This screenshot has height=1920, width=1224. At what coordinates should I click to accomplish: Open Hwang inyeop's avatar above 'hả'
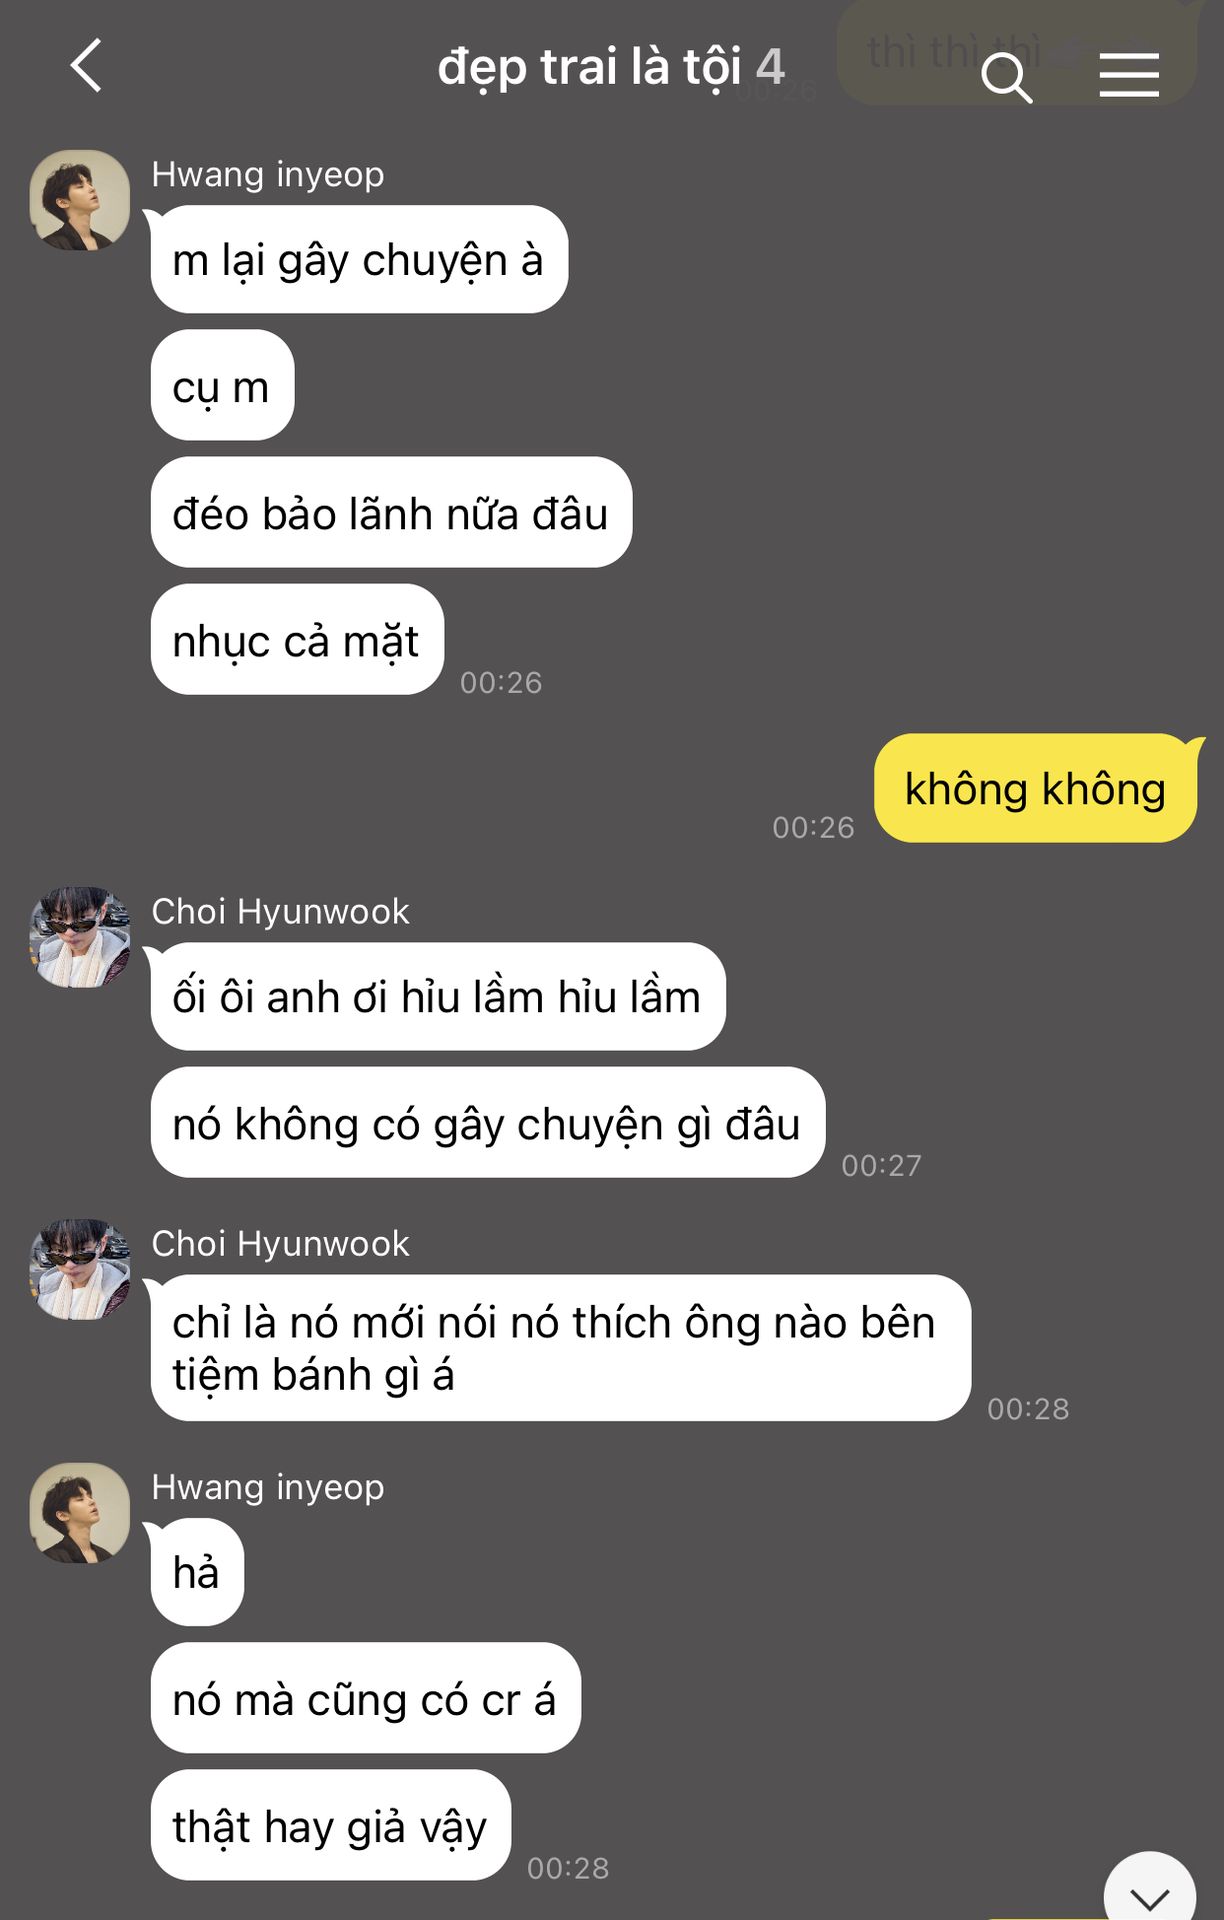80,1513
